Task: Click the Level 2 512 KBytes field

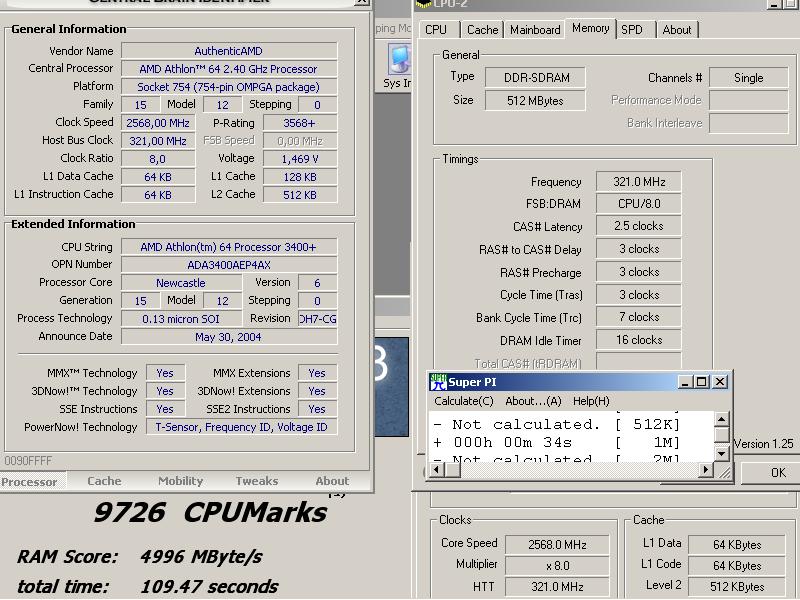Action: click(737, 587)
